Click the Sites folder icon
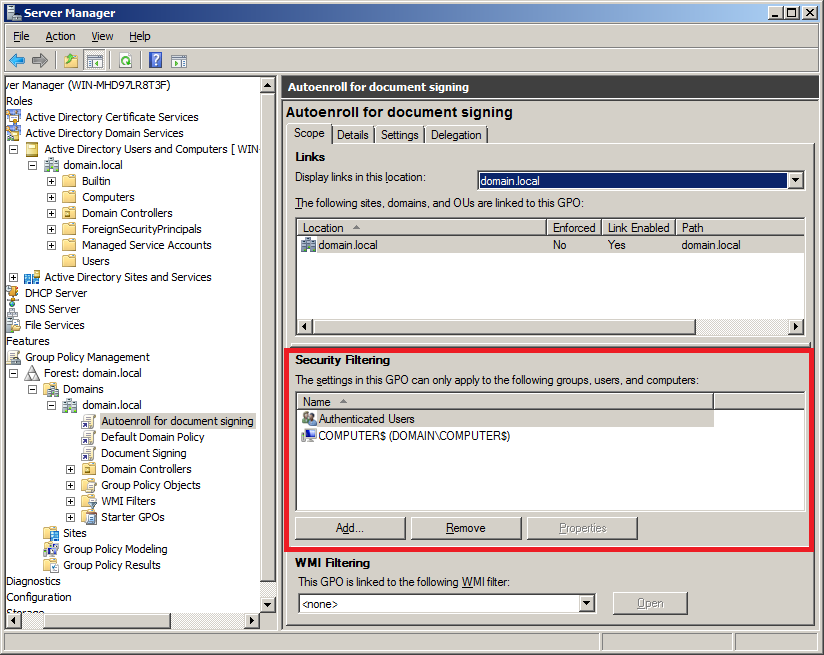 pos(51,533)
